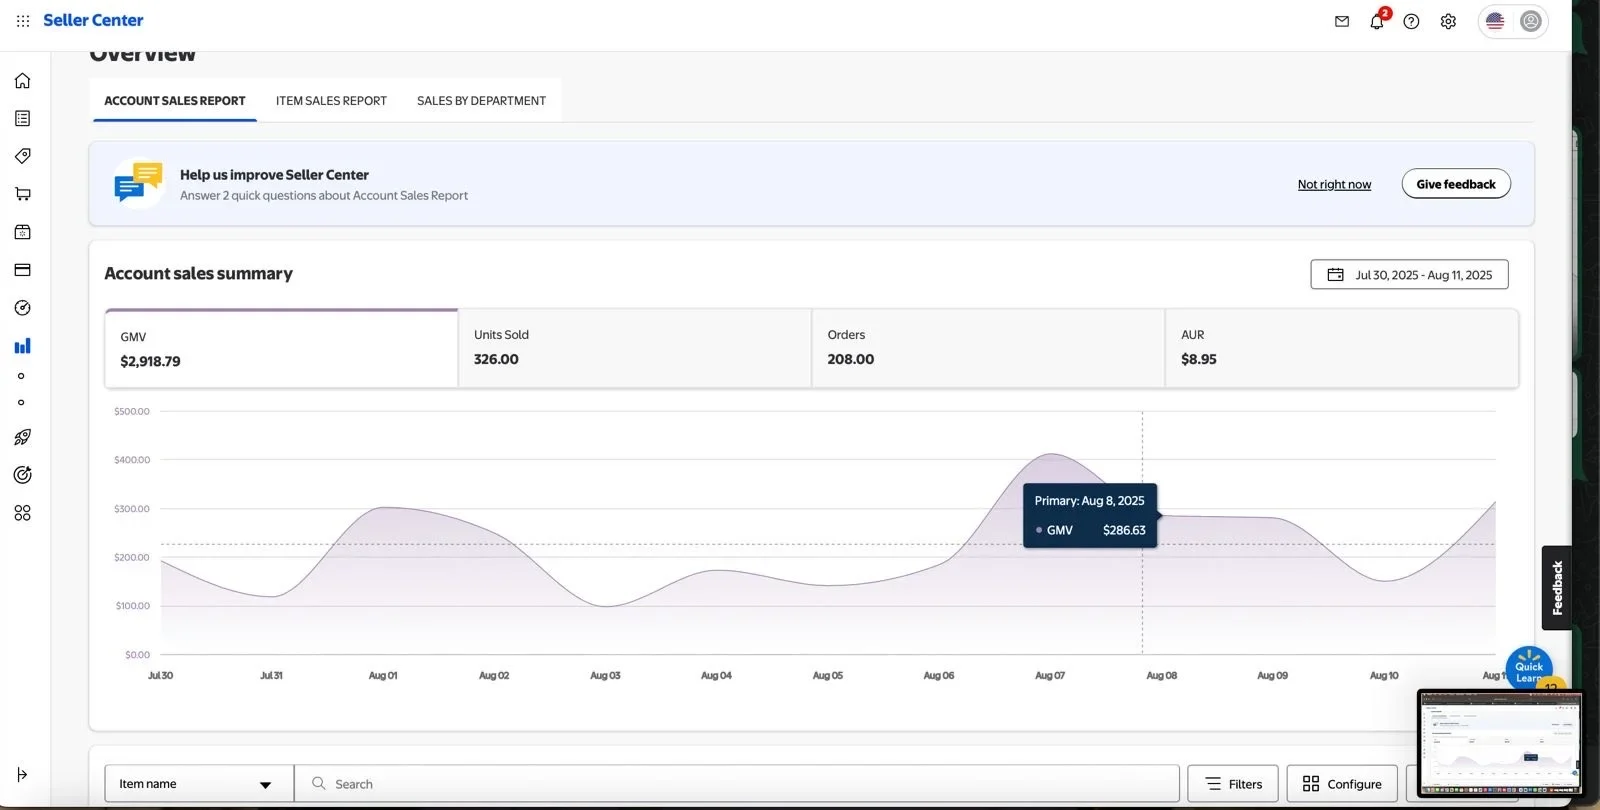This screenshot has width=1600, height=810.
Task: Click the rocket growth sidebar icon
Action: [22, 437]
